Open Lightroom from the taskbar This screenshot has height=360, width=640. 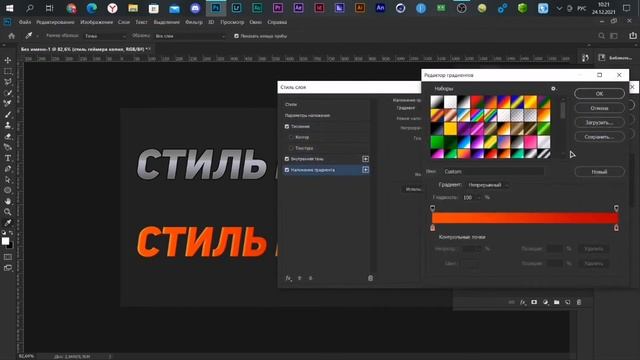point(236,8)
